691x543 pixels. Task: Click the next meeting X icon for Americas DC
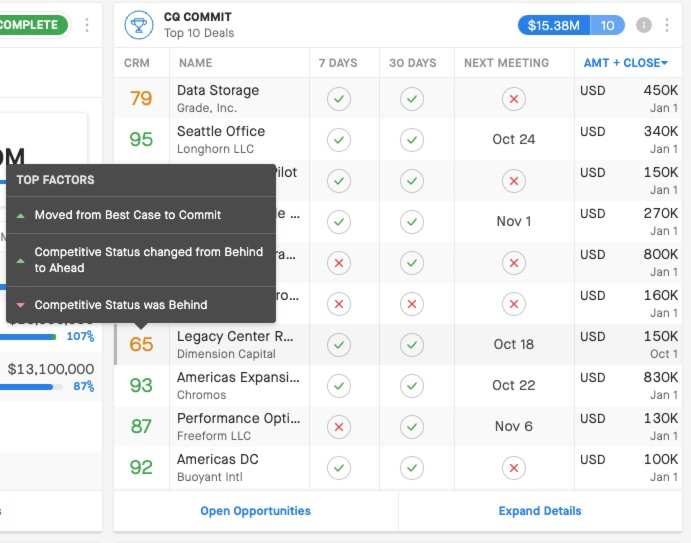pos(514,468)
